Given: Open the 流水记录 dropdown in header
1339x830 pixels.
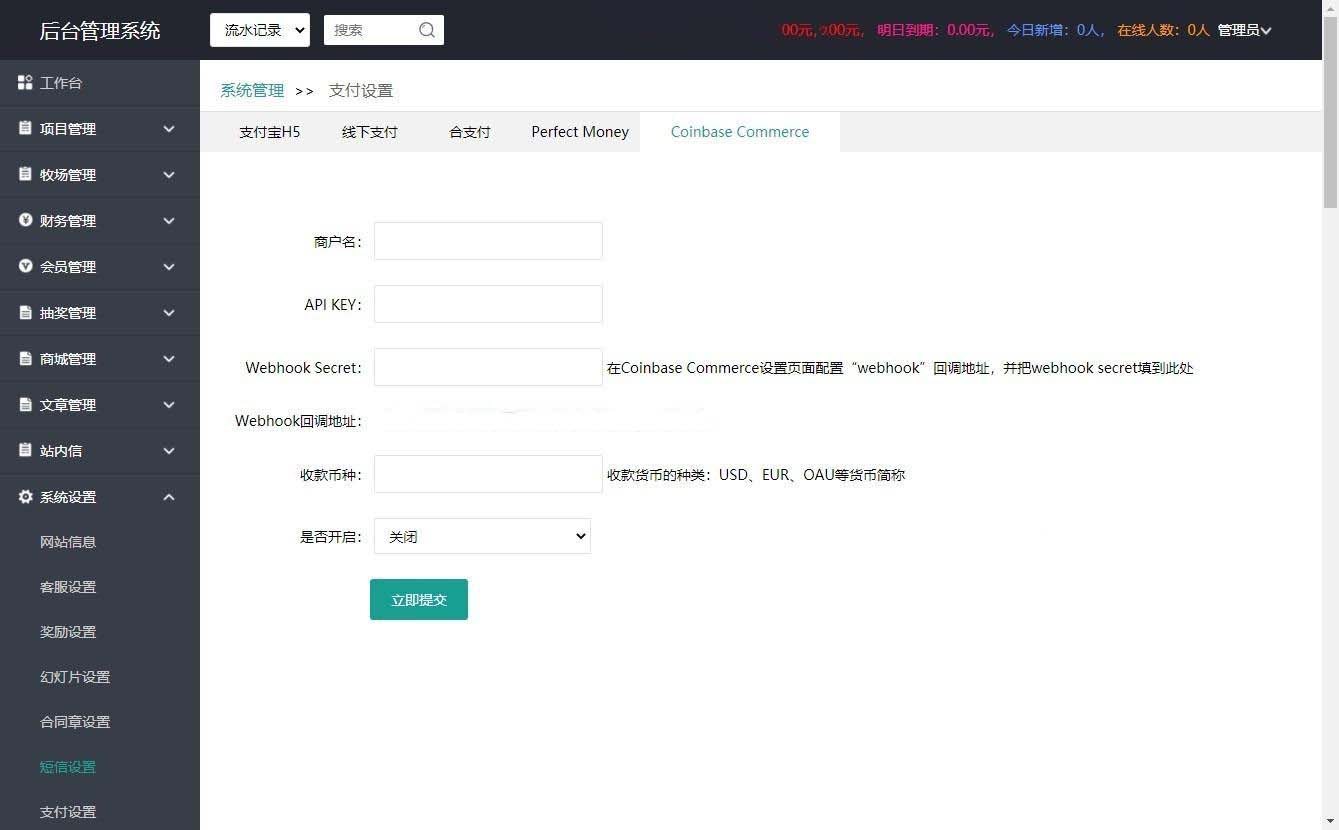Looking at the screenshot, I should (260, 30).
